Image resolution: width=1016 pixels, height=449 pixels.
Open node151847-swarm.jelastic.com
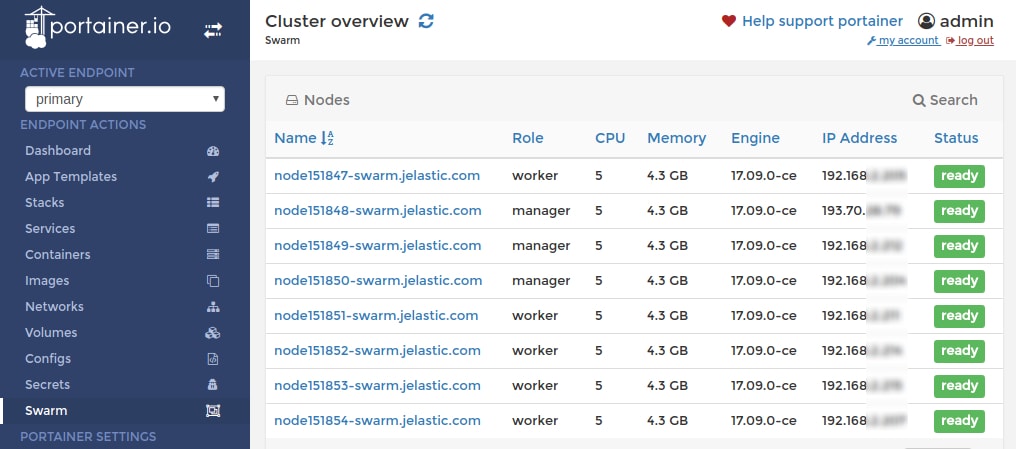[x=377, y=176]
